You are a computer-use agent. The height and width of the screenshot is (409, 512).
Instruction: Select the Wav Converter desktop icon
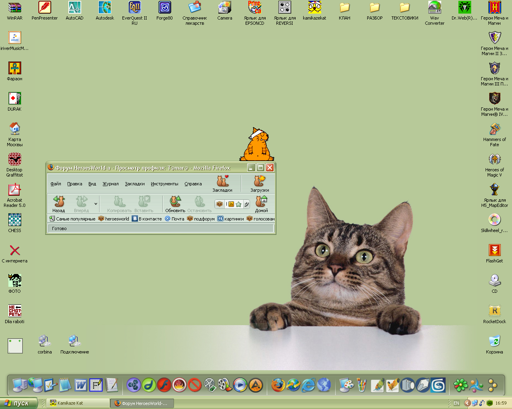point(434,13)
